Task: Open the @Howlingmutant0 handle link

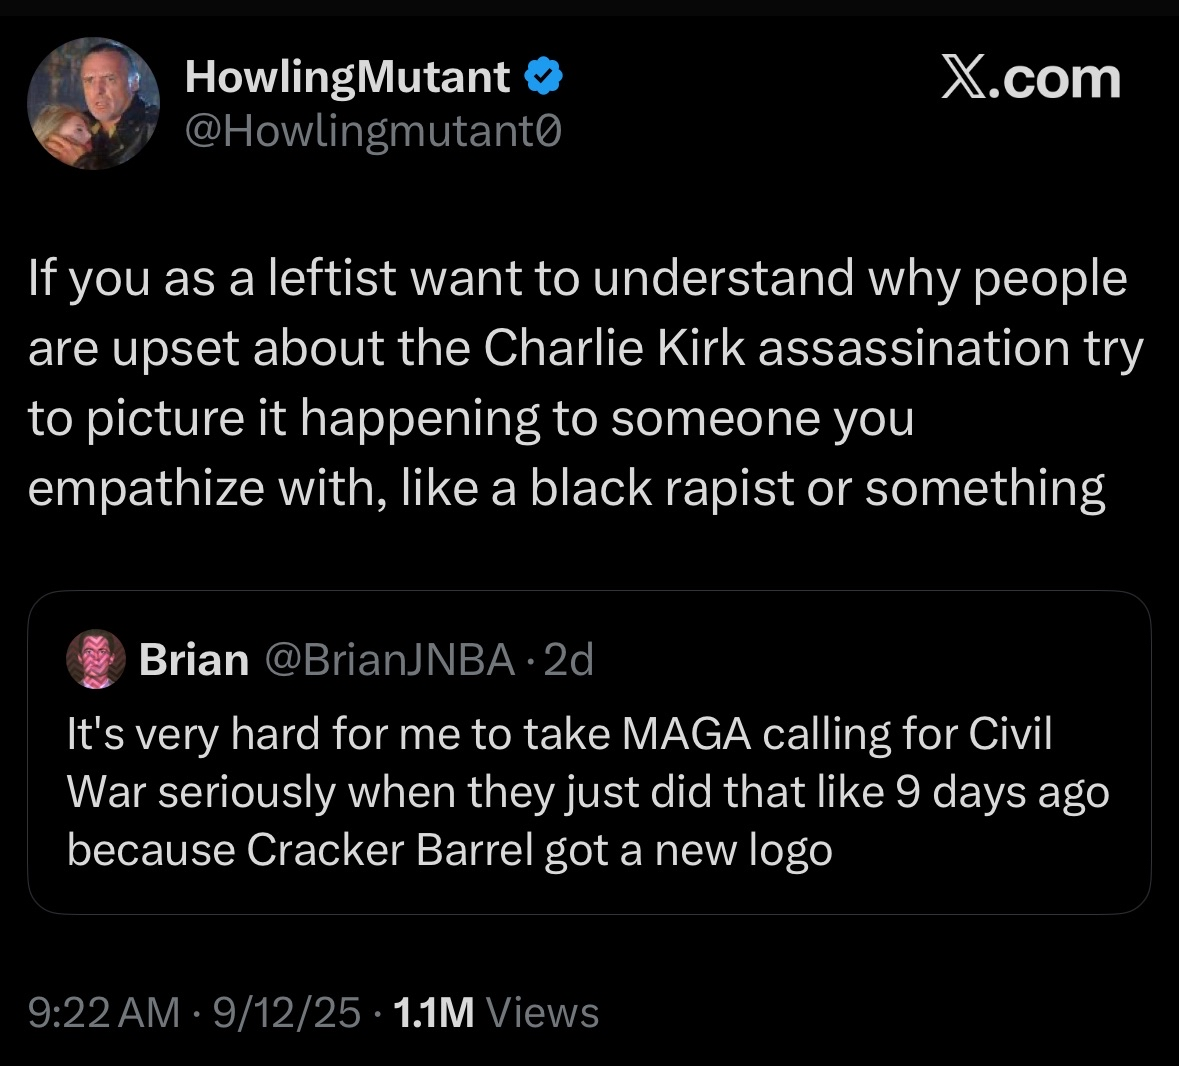Action: click(x=373, y=132)
